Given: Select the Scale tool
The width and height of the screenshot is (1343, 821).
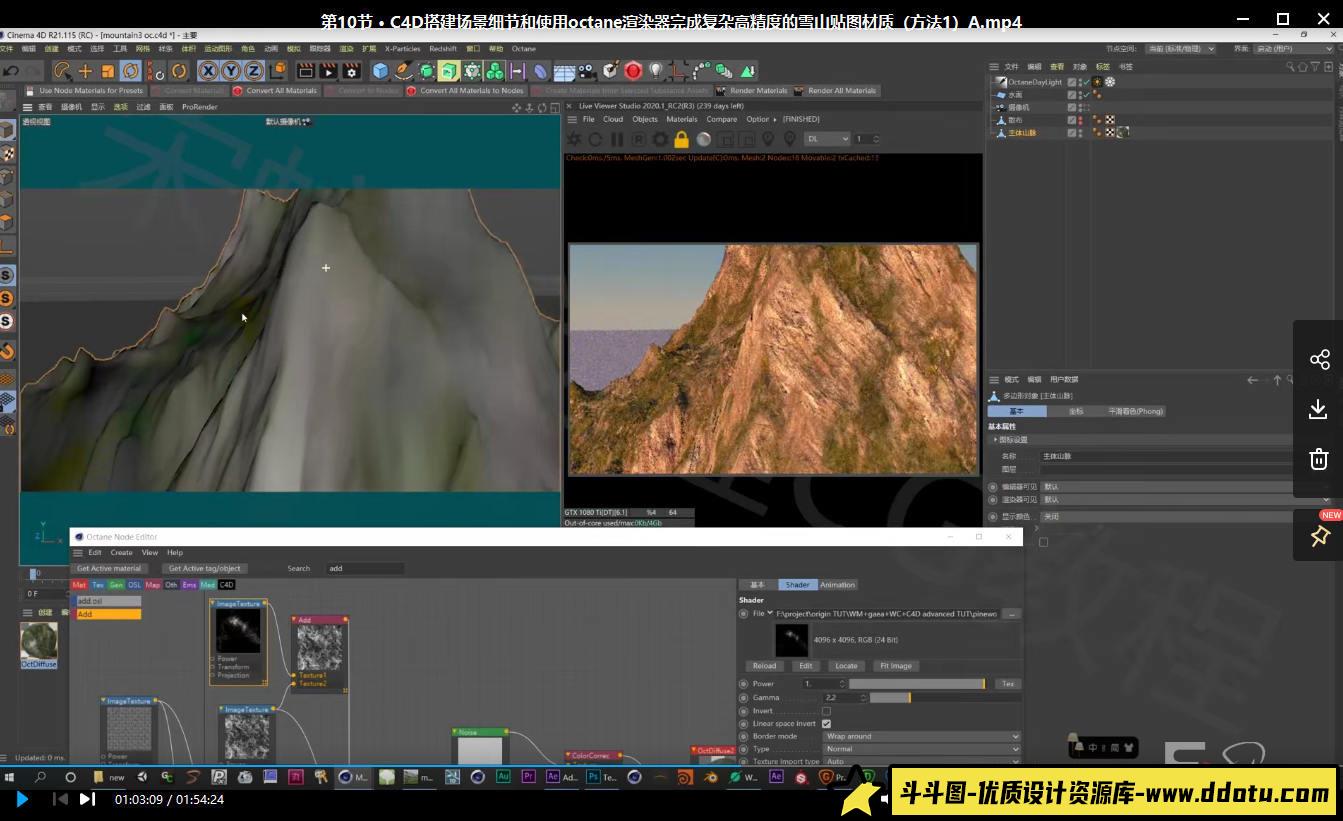Looking at the screenshot, I should click(108, 71).
